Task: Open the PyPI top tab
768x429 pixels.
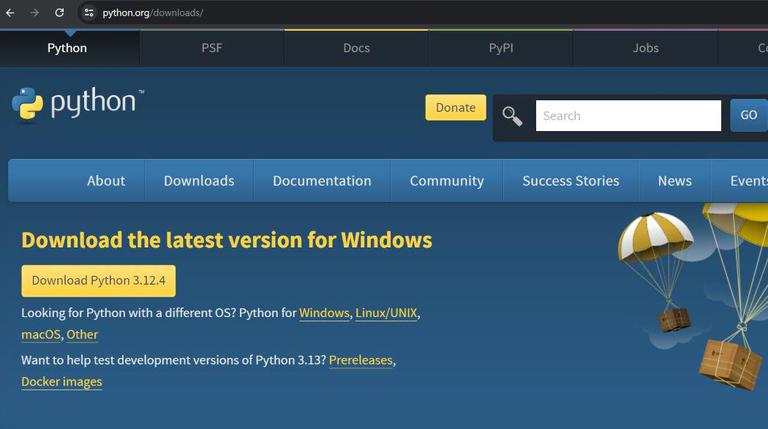Action: pyautogui.click(x=501, y=48)
